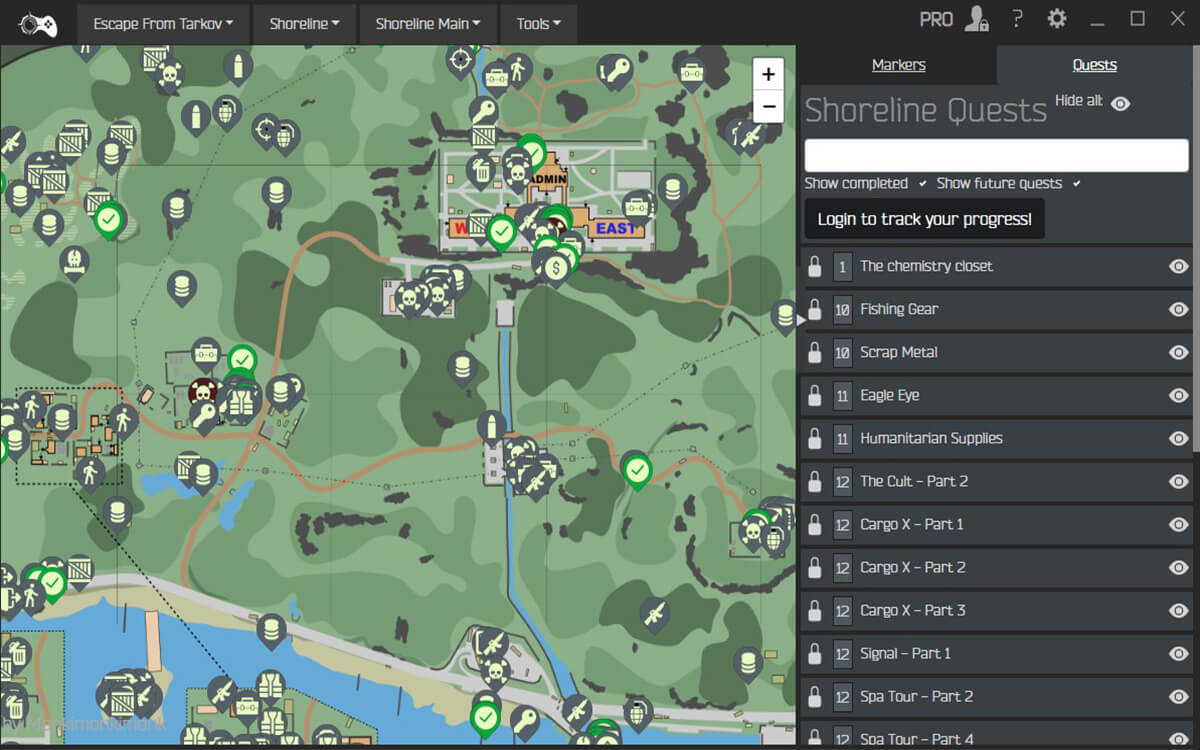Click the tactical vest marker beside dark red skull
This screenshot has height=750, width=1200.
coord(240,402)
